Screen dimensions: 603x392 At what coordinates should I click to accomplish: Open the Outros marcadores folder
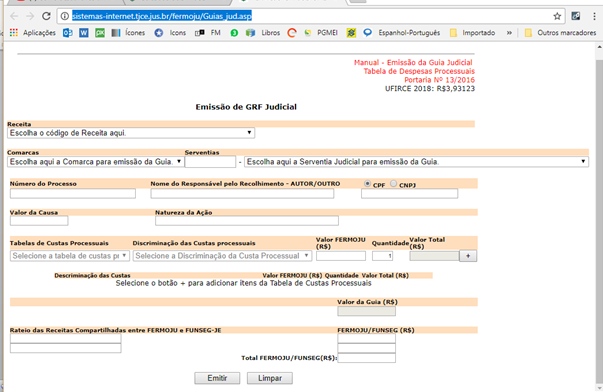tap(560, 33)
